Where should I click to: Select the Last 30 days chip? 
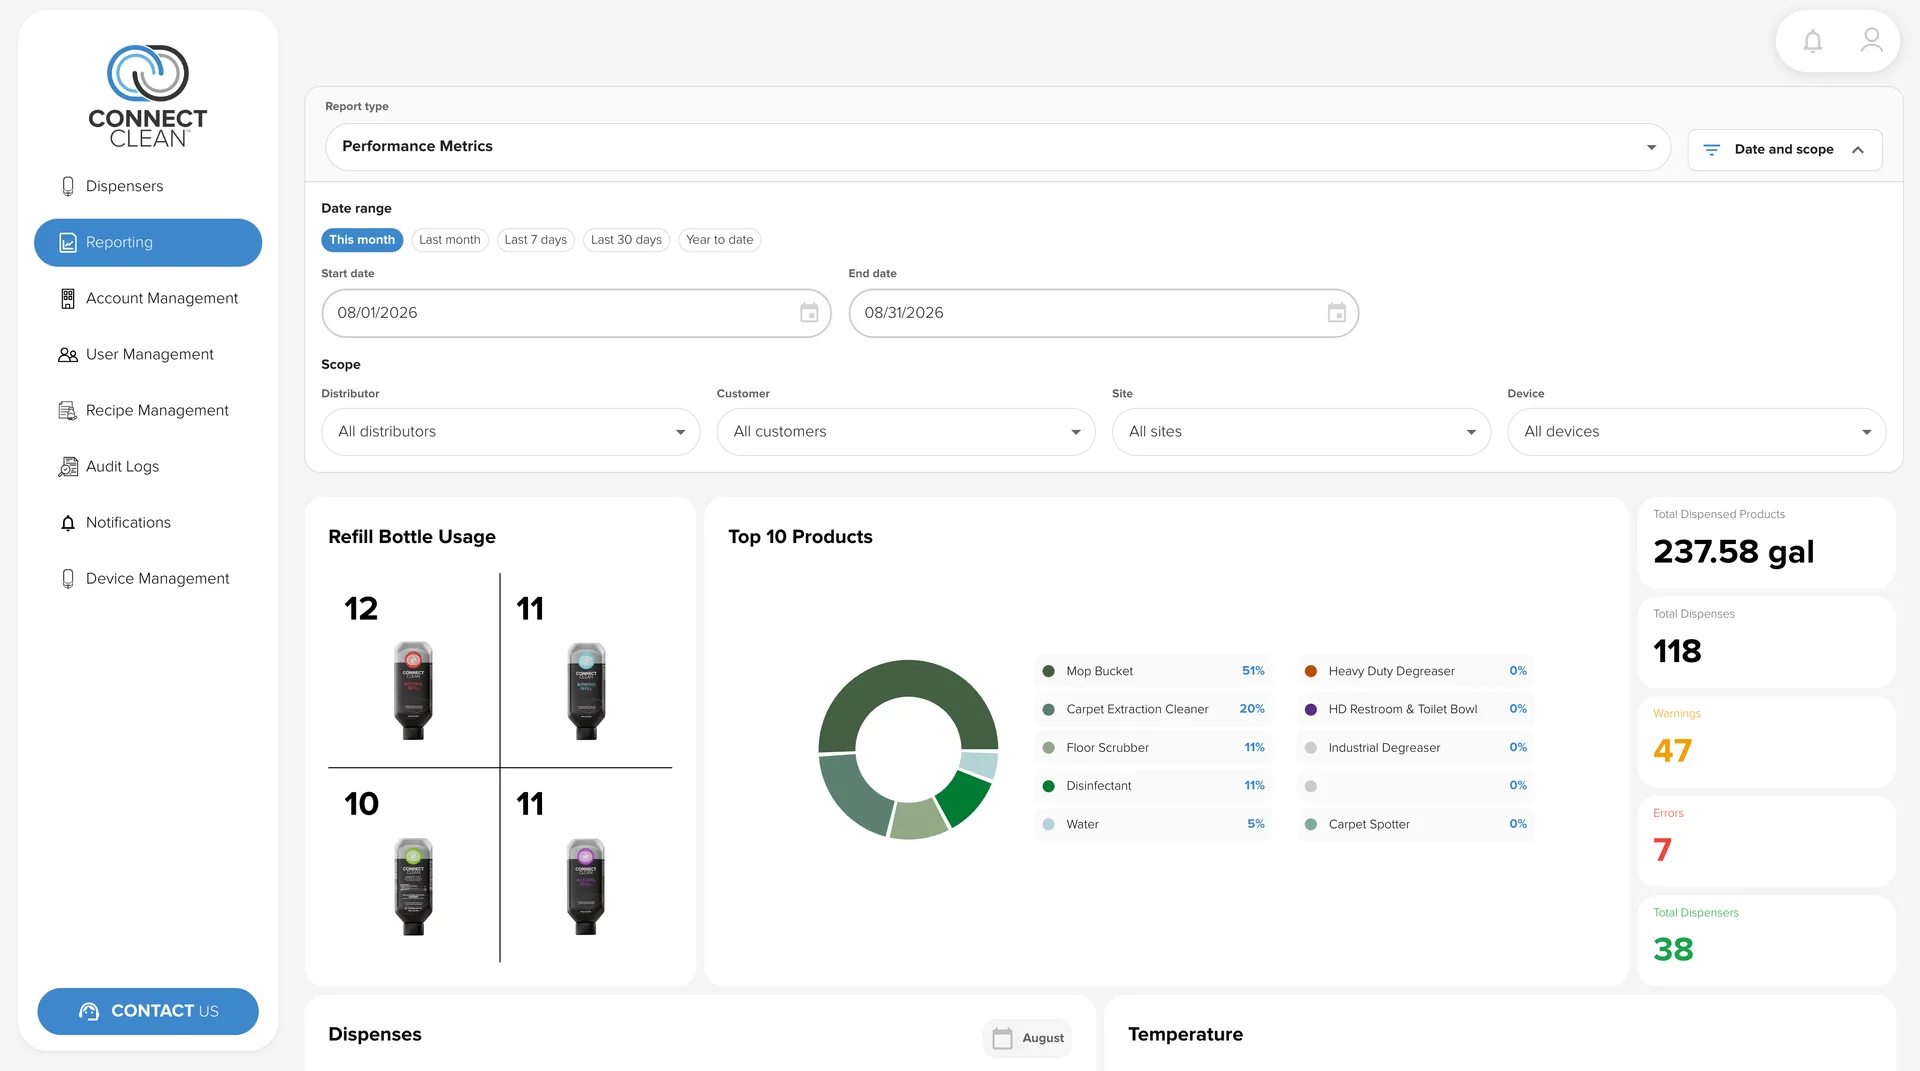[x=626, y=240]
